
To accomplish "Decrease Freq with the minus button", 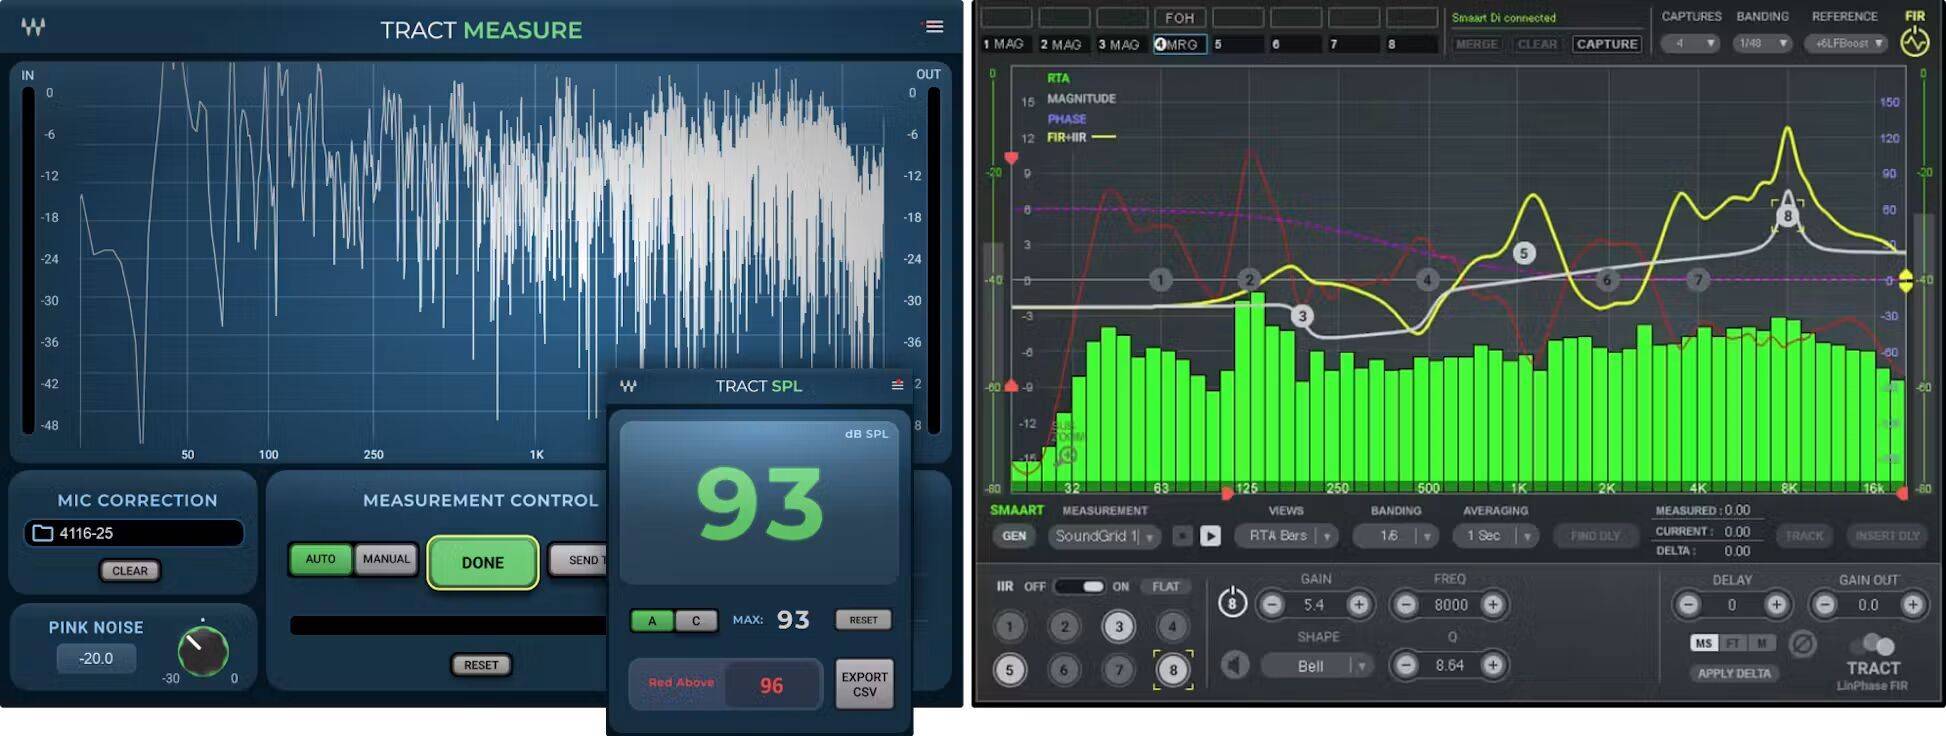I will (1406, 604).
